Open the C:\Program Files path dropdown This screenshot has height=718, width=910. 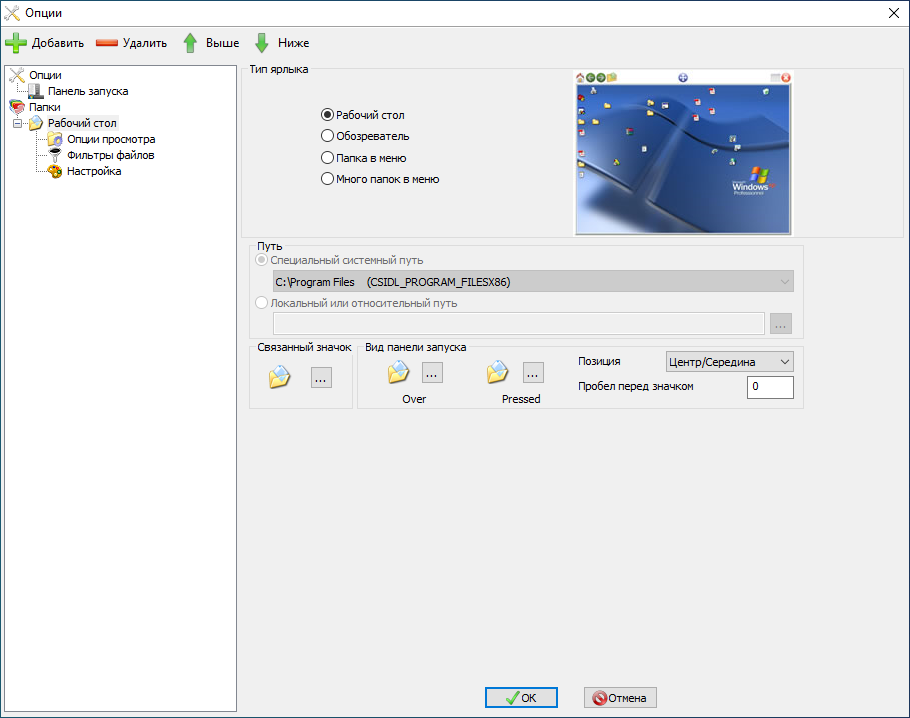533,282
